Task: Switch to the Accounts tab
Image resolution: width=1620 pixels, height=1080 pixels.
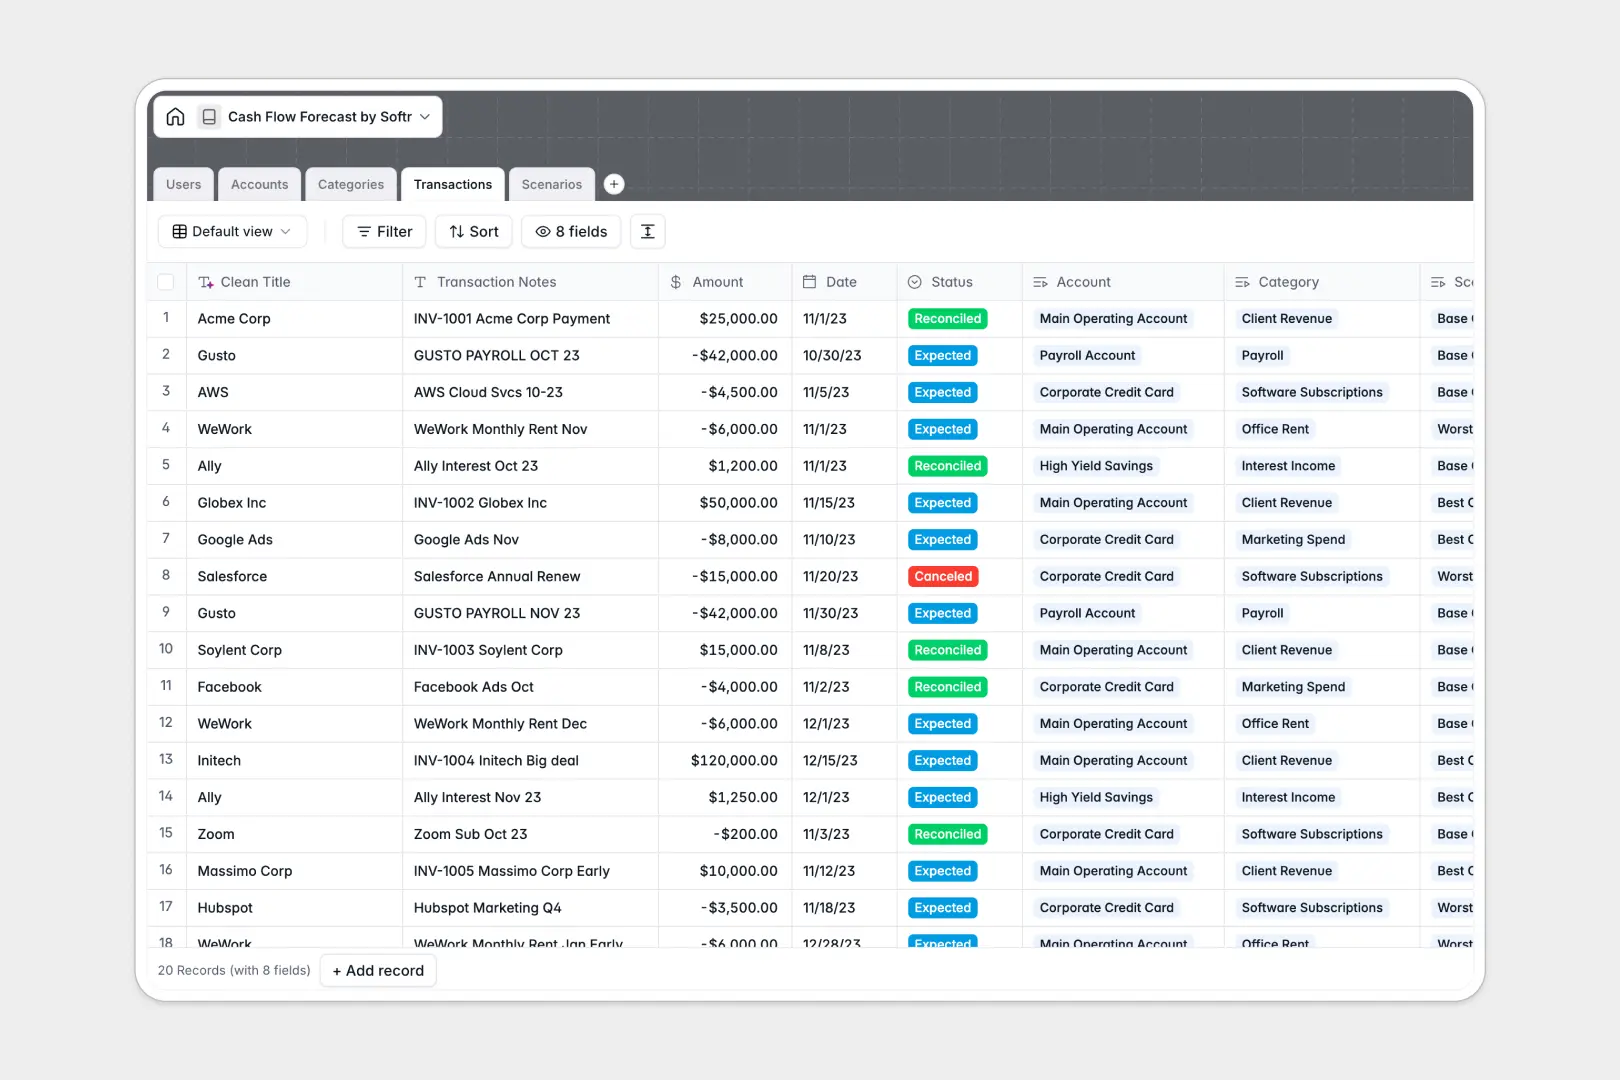Action: (x=259, y=184)
